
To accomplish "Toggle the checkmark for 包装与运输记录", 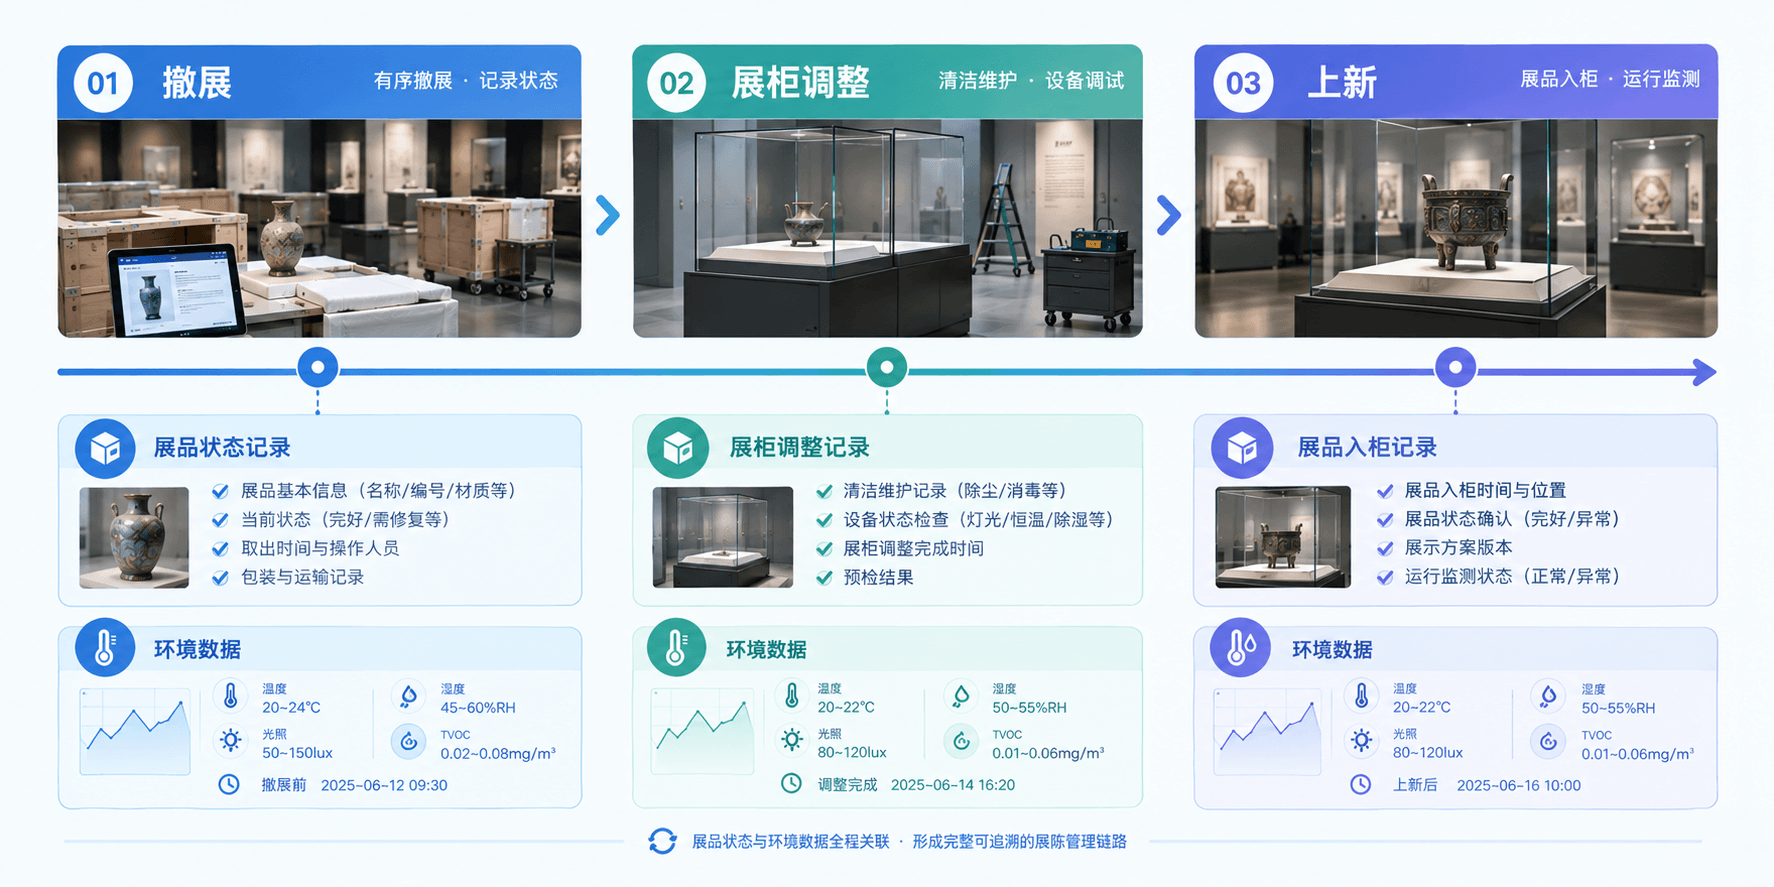I will 220,577.
